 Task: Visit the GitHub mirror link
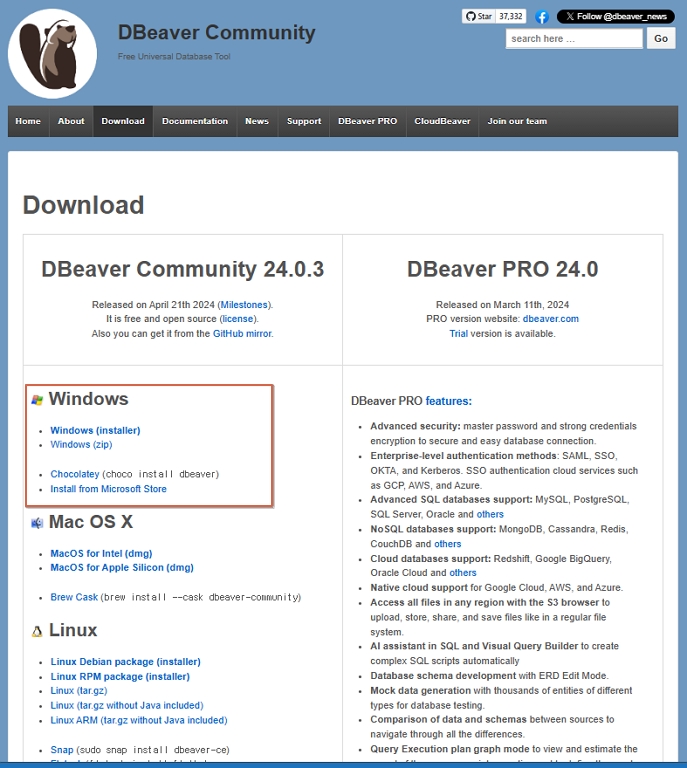242,334
